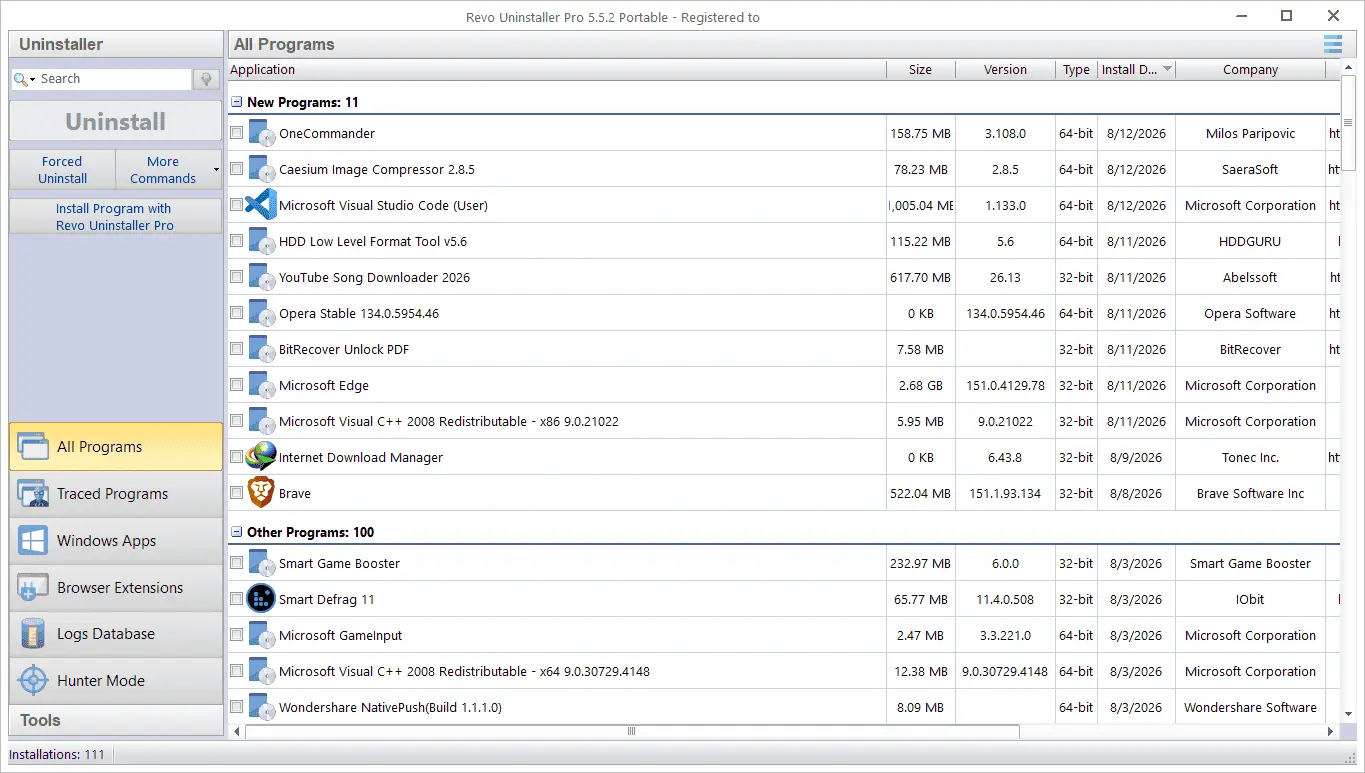Click Install Program with Revo Uninstaller Pro
This screenshot has height=773, width=1365.
[x=116, y=217]
